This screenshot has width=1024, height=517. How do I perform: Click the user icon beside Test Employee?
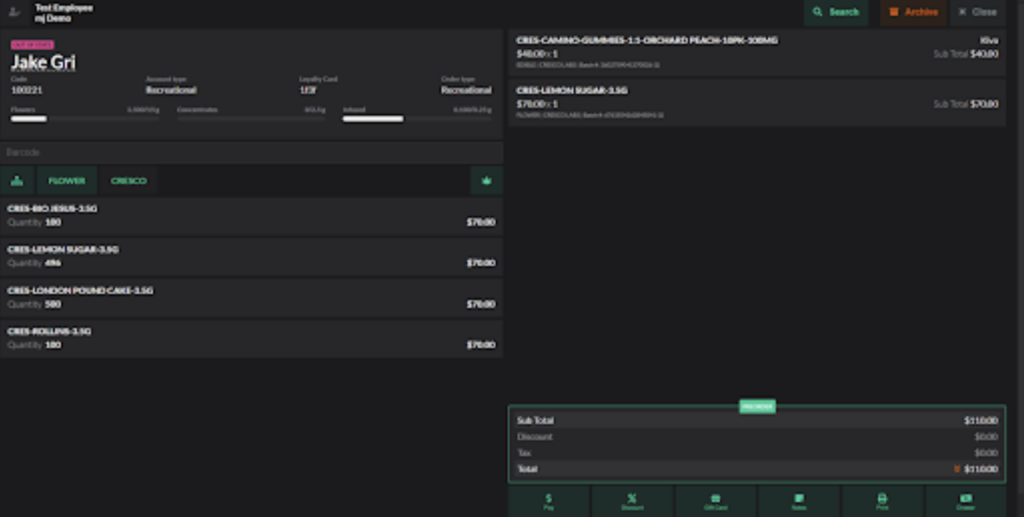[15, 12]
